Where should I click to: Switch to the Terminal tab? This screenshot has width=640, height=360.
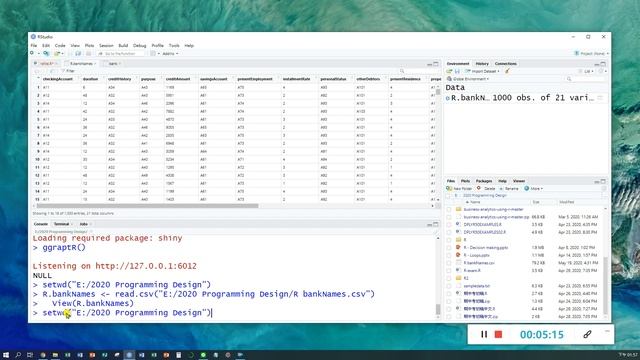[62, 224]
